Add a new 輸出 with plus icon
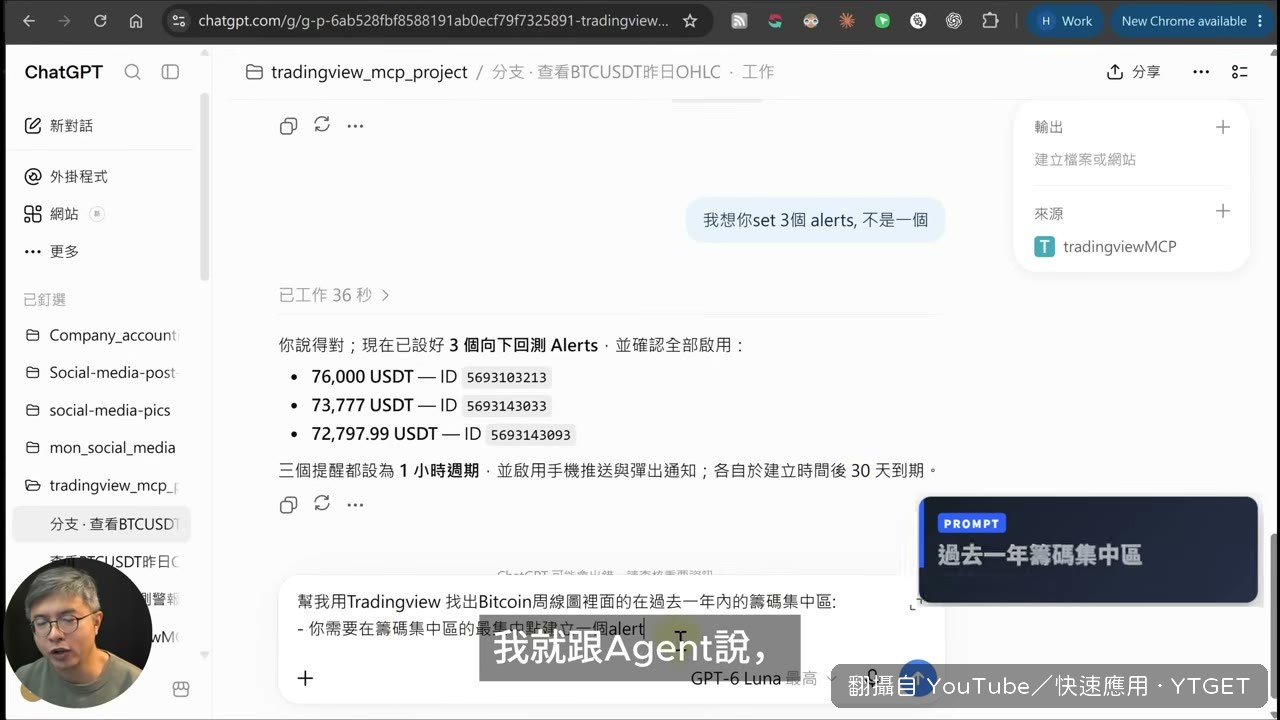The image size is (1280, 720). pyautogui.click(x=1222, y=127)
